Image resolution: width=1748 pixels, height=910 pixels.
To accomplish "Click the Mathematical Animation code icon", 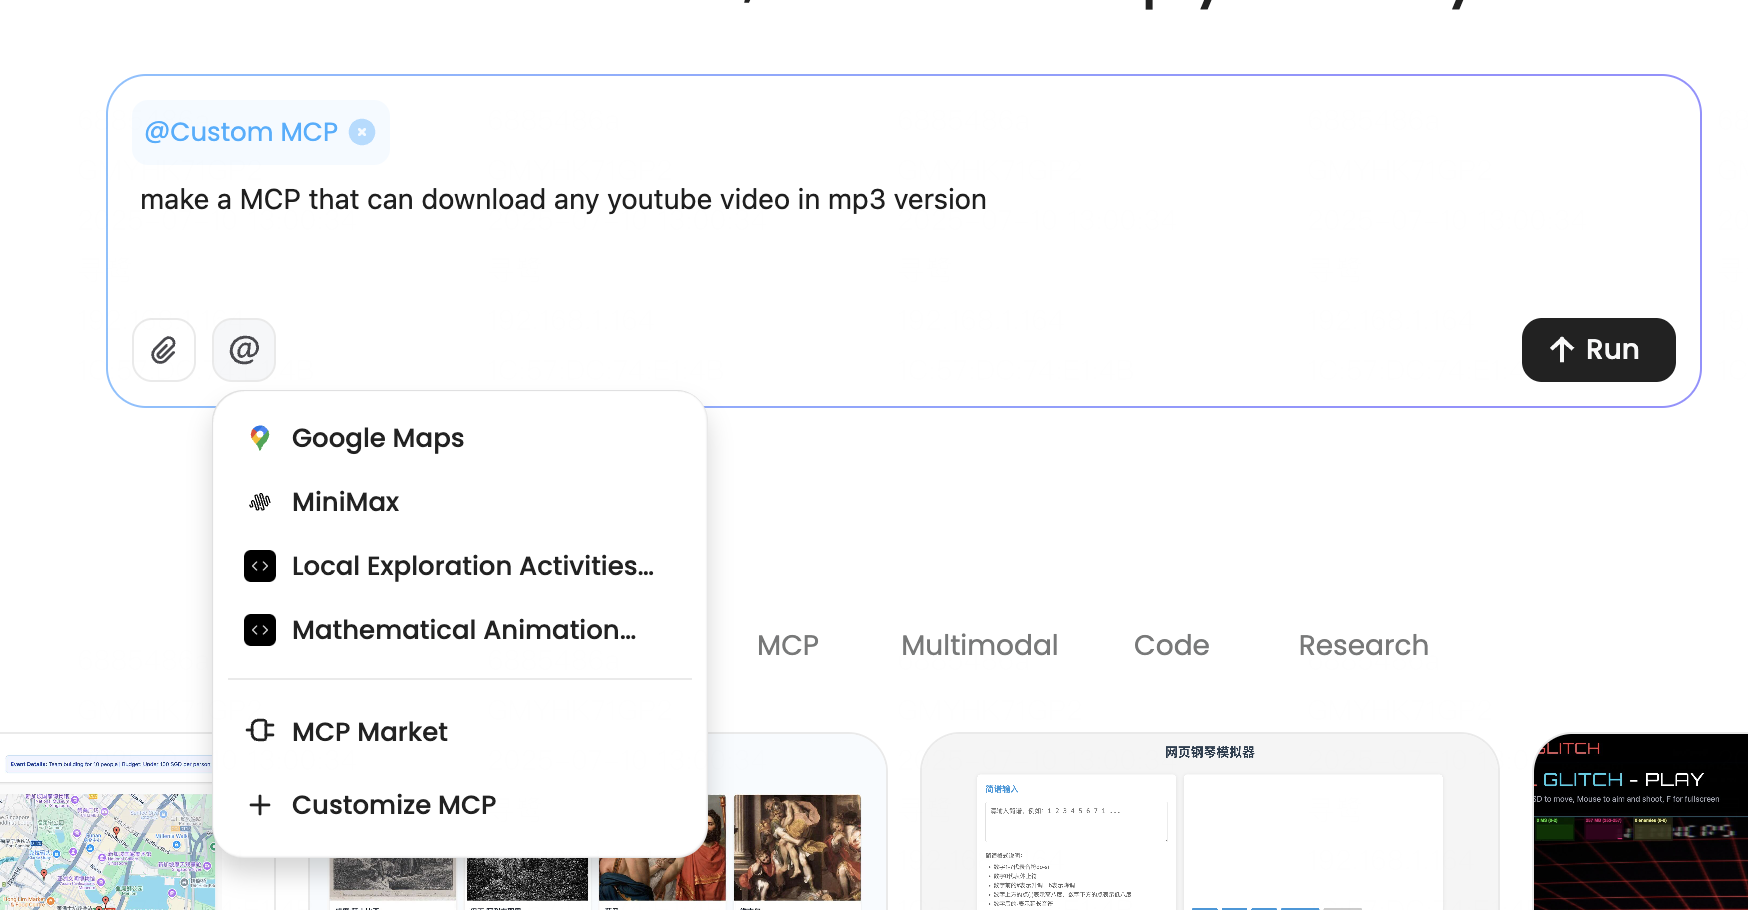I will (x=259, y=630).
